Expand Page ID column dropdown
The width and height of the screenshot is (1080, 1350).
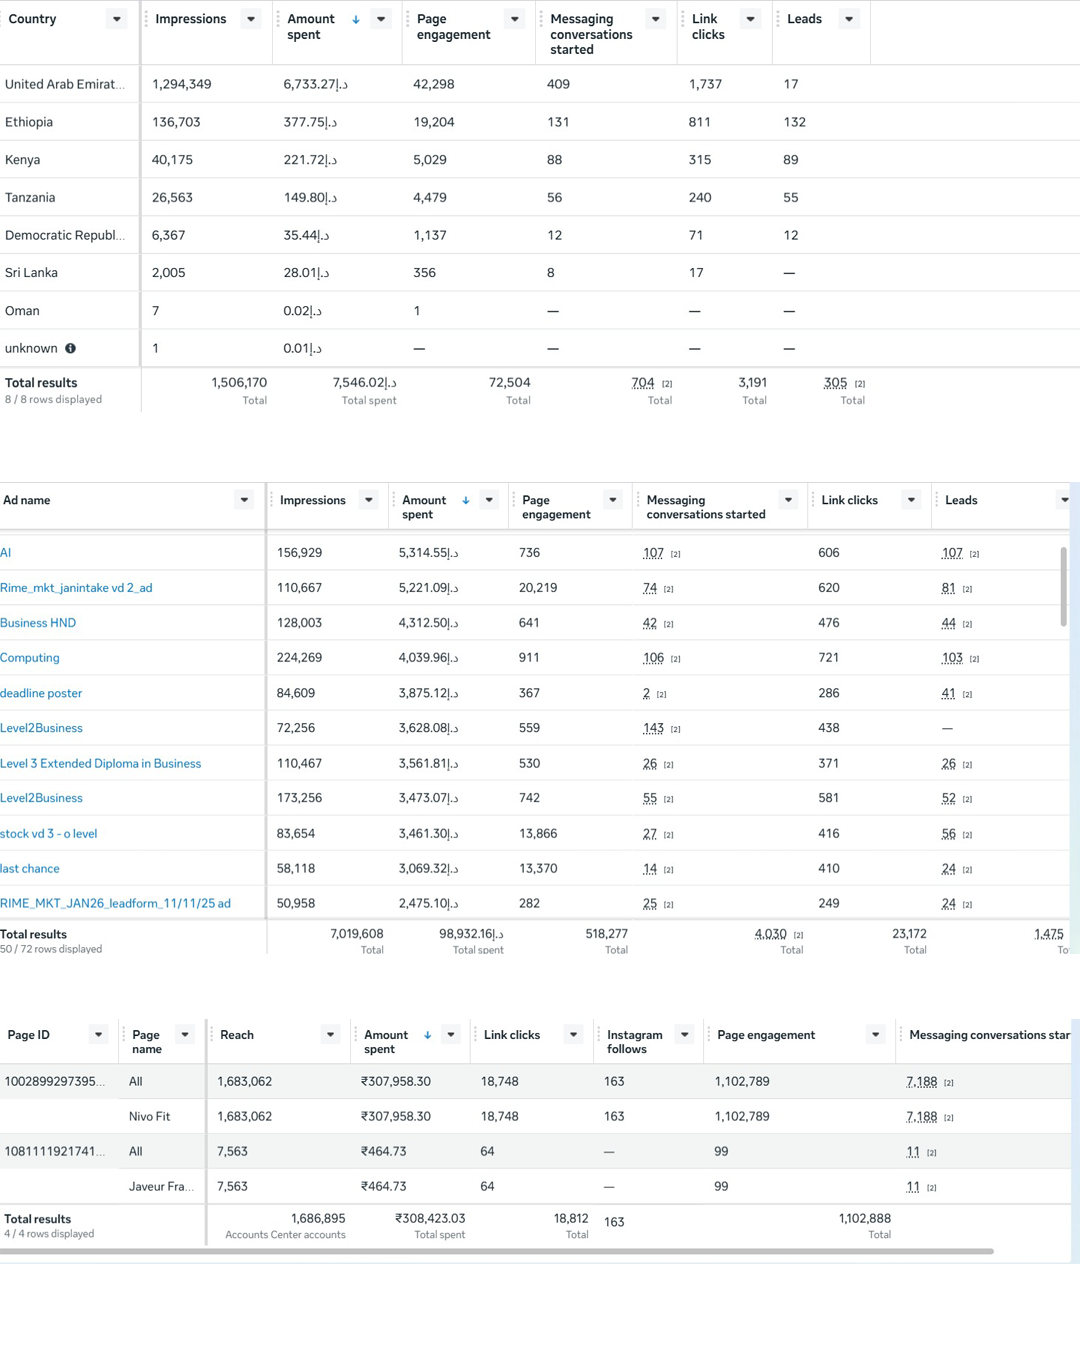pos(98,1035)
